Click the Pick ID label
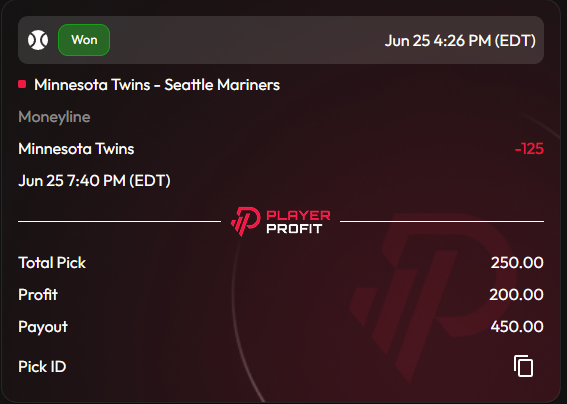567x404 pixels. [x=42, y=366]
